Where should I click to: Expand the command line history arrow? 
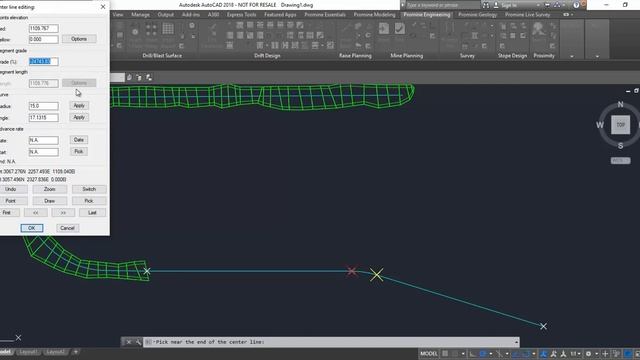coord(516,342)
